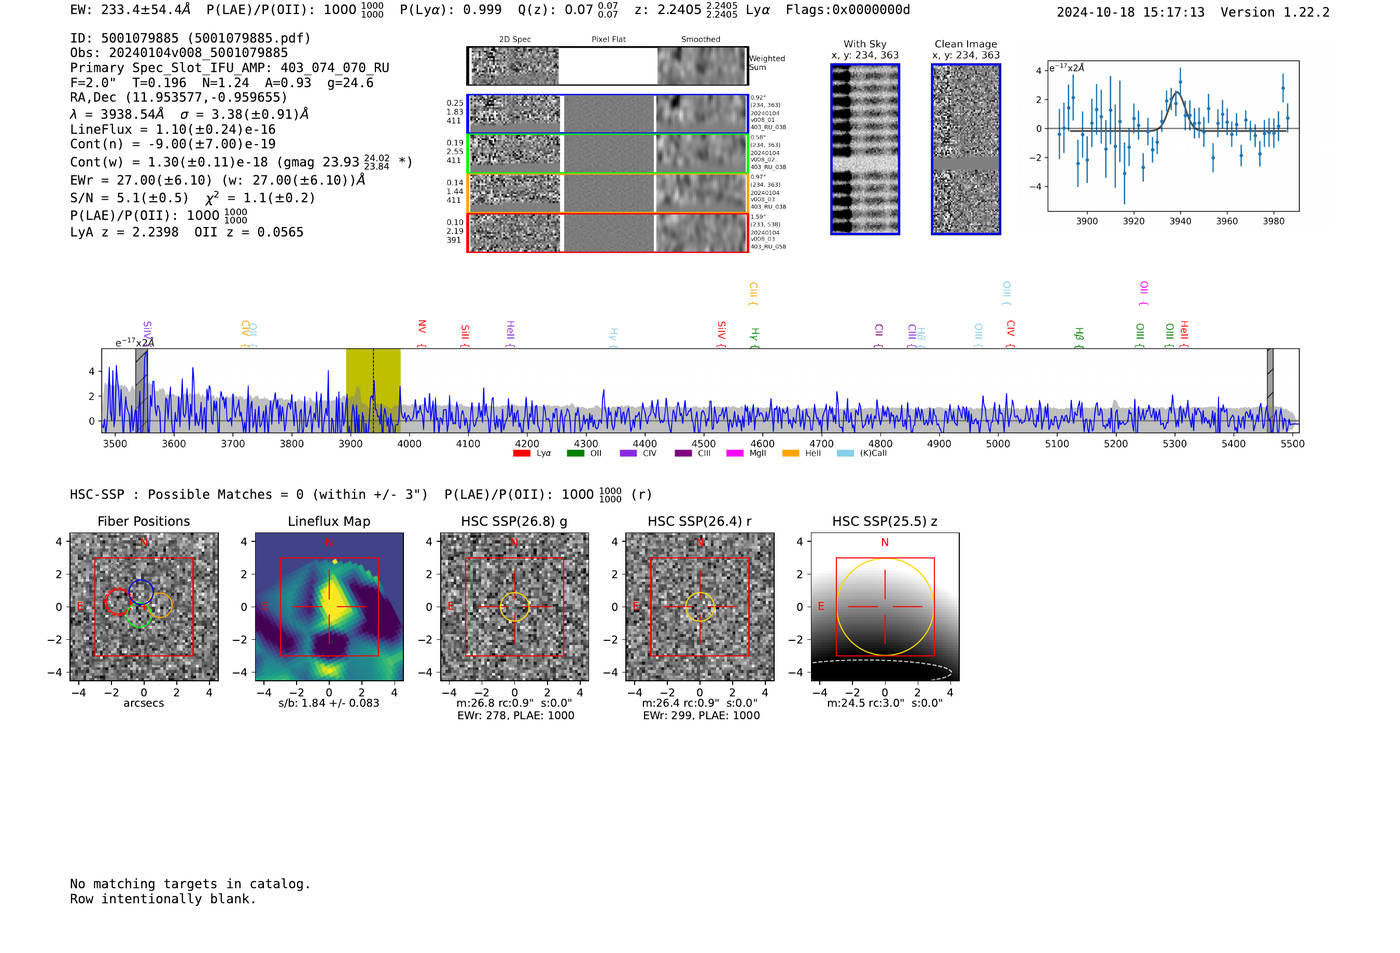The height and width of the screenshot is (953, 1400).
Task: Click the green Hγ line marker above spectrum
Action: click(x=755, y=337)
